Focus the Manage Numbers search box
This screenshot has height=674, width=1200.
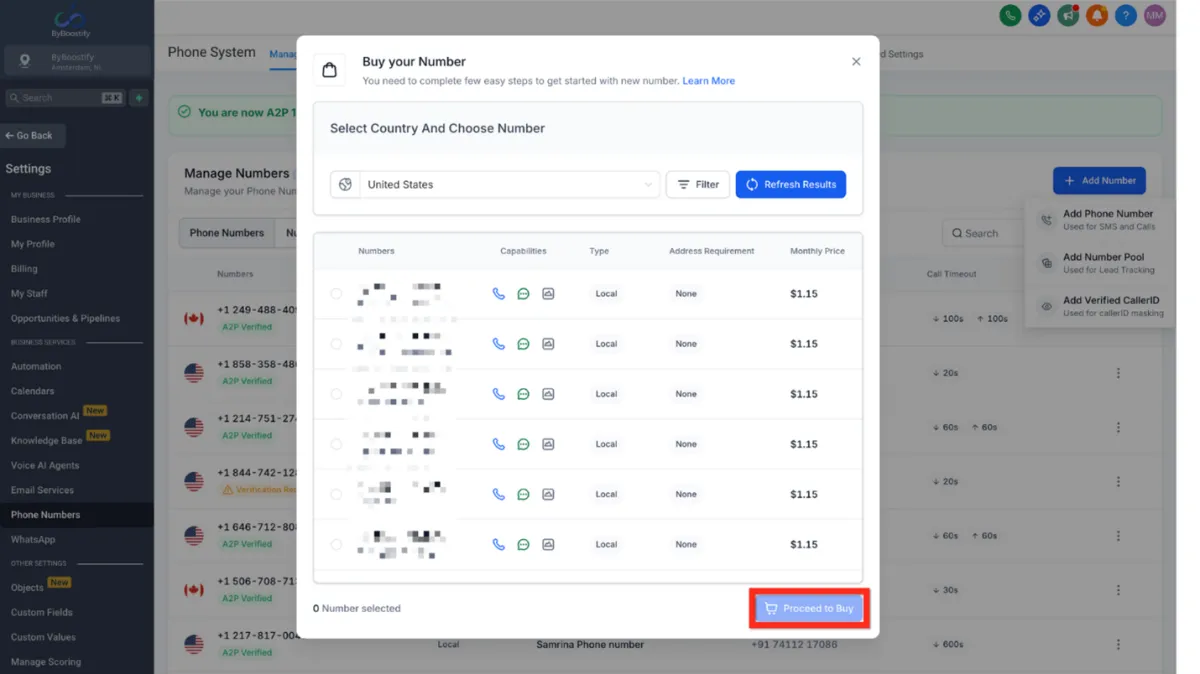[985, 233]
